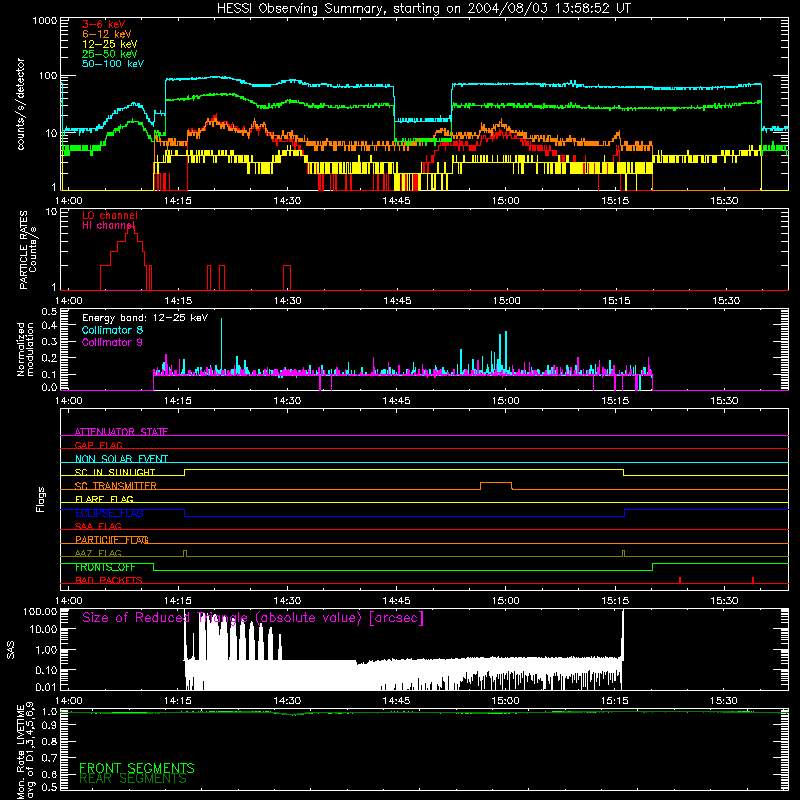Click the 'NON SOLAR EVENT' flag label

point(121,459)
